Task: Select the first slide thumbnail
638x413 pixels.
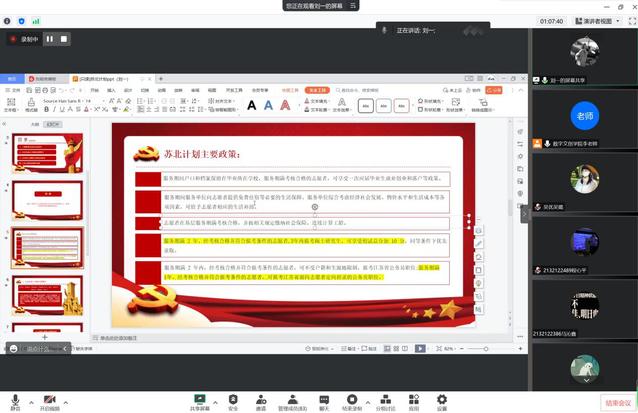Action: [x=47, y=152]
